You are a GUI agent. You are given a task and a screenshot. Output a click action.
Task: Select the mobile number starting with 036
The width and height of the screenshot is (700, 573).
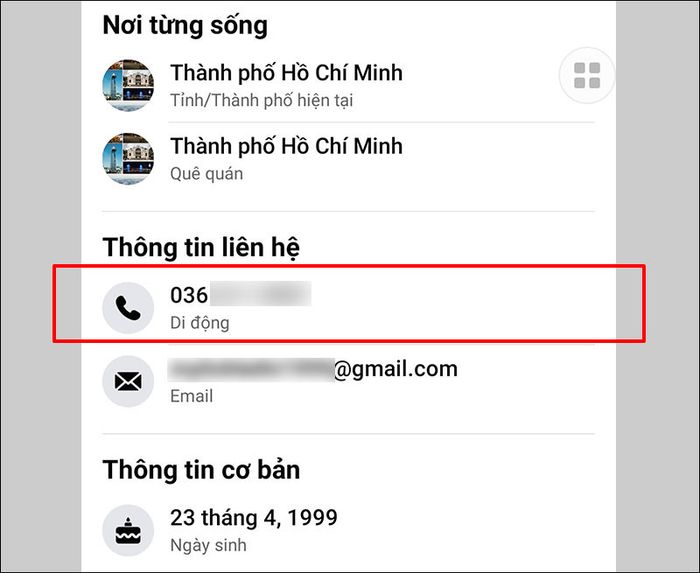241,295
